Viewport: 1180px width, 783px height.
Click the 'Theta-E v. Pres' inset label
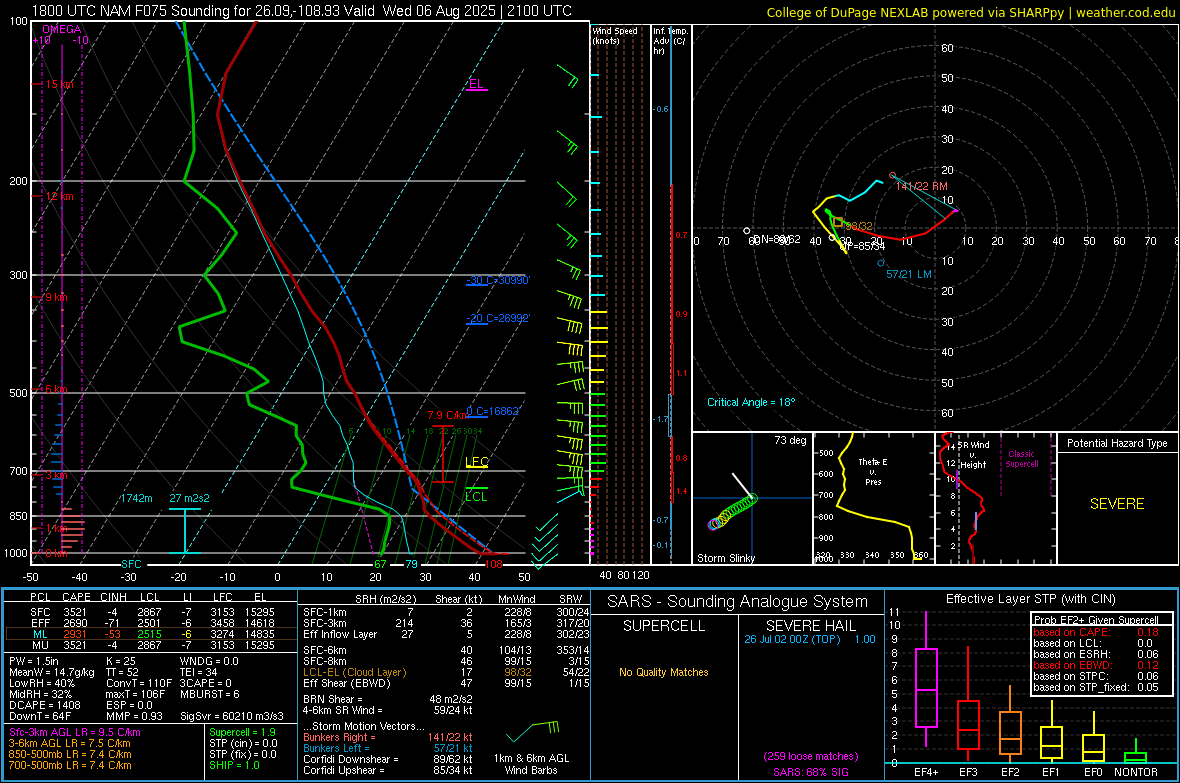click(x=873, y=471)
